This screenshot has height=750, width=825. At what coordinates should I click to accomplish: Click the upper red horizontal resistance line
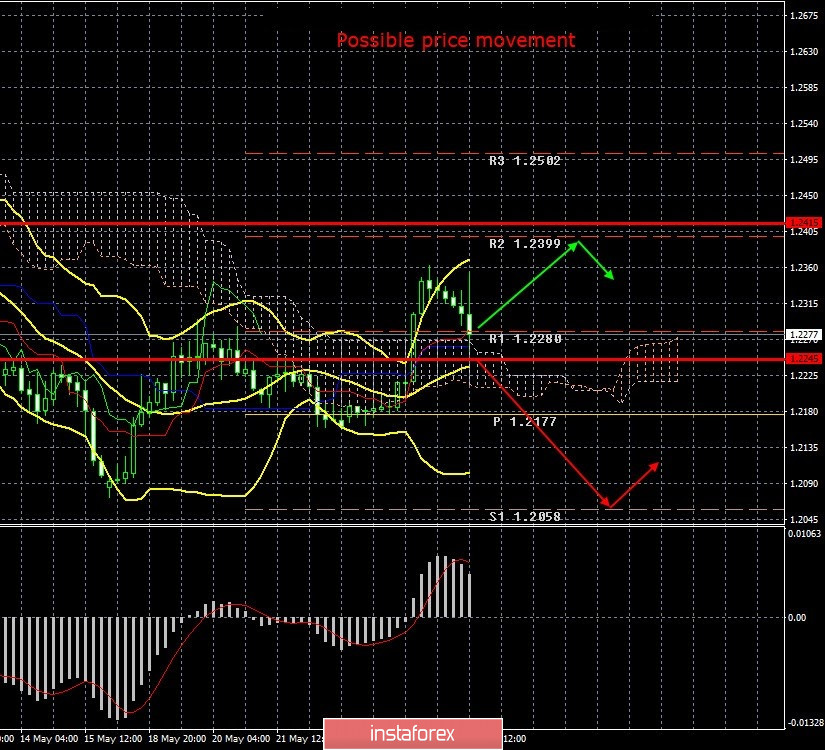[x=400, y=222]
